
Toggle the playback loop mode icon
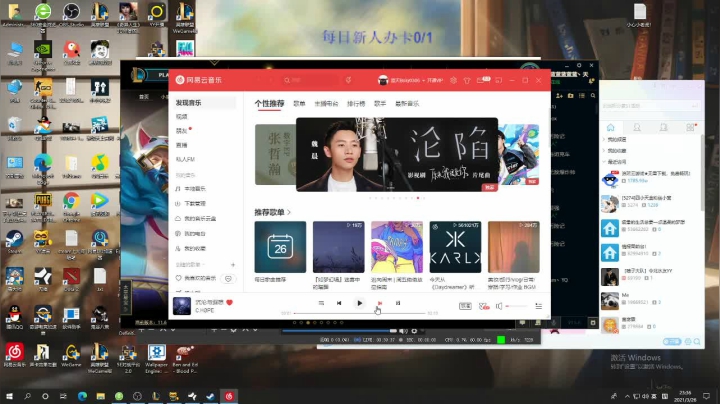pyautogui.click(x=321, y=303)
